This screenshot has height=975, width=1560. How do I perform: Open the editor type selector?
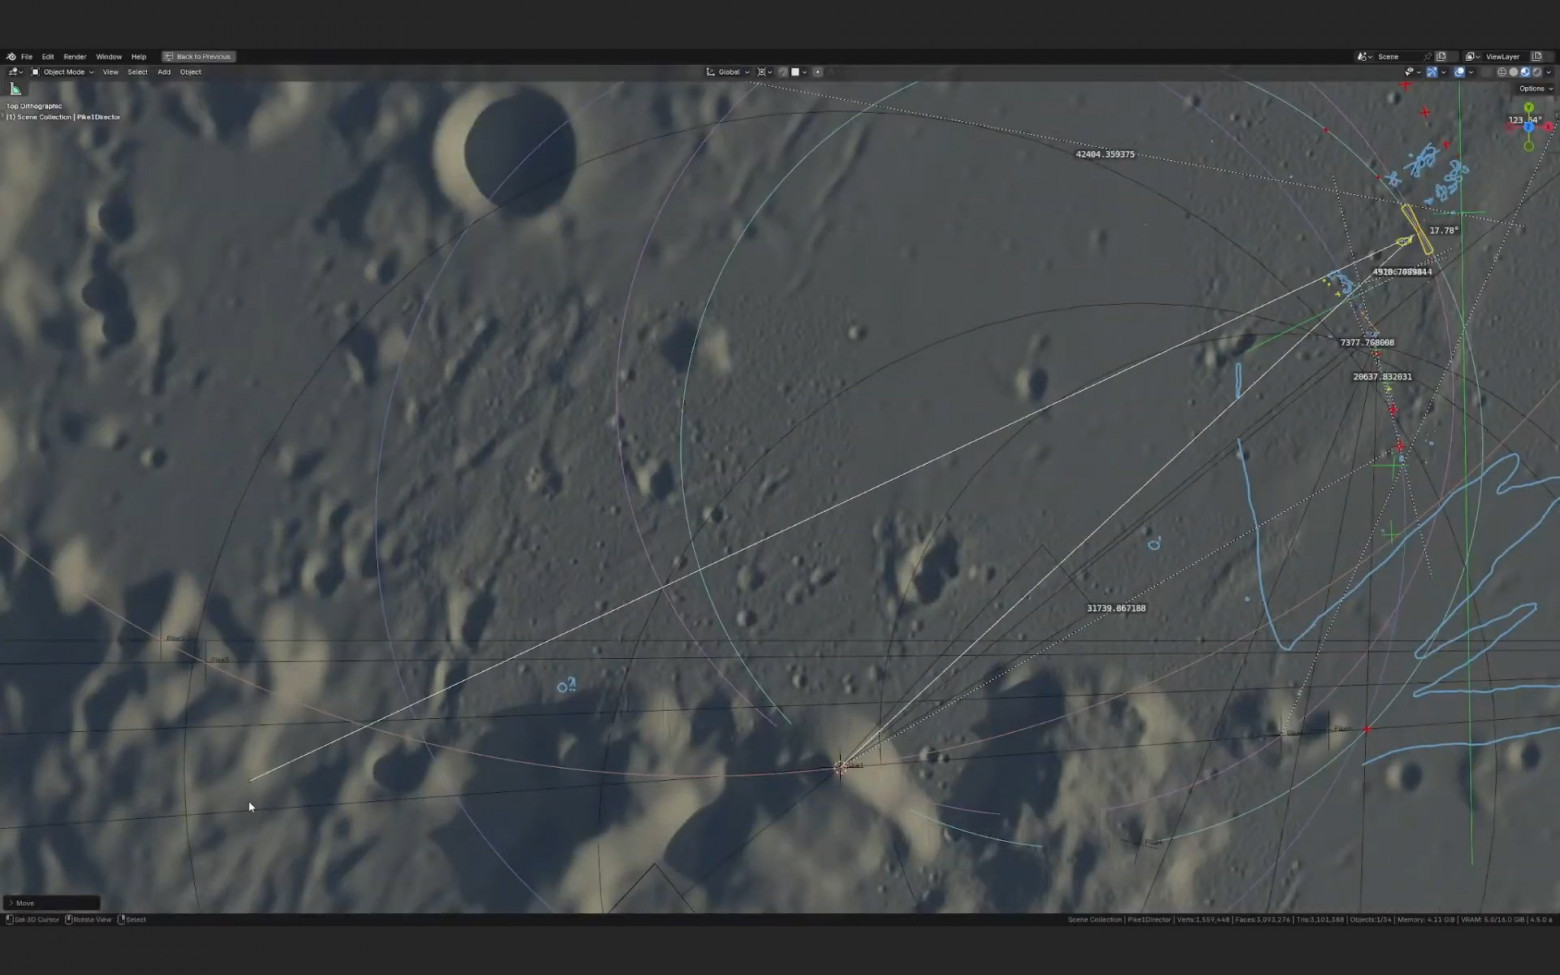[x=15, y=72]
